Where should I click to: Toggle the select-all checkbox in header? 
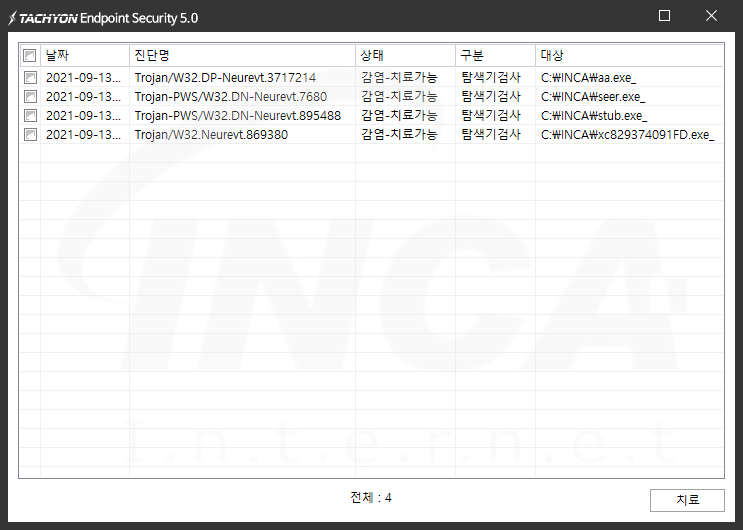tap(29, 56)
